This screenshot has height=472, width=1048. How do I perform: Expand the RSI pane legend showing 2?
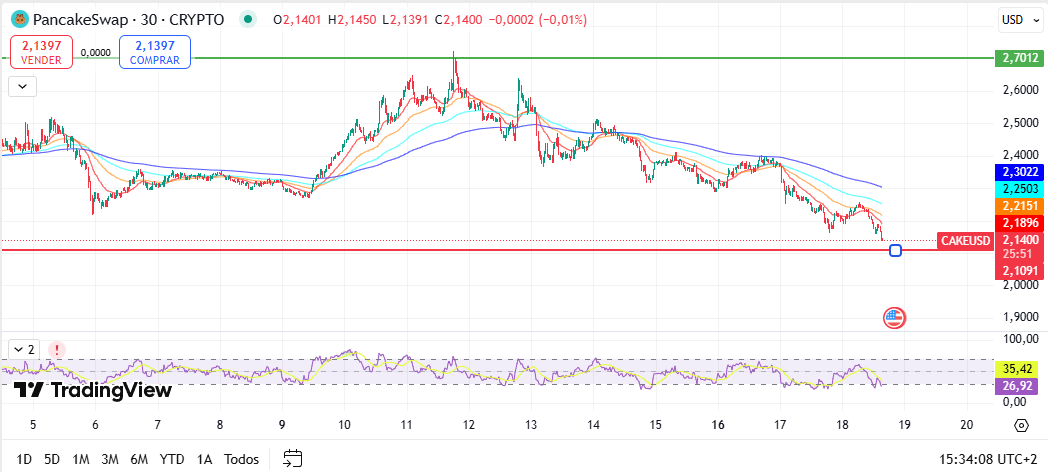point(24,349)
